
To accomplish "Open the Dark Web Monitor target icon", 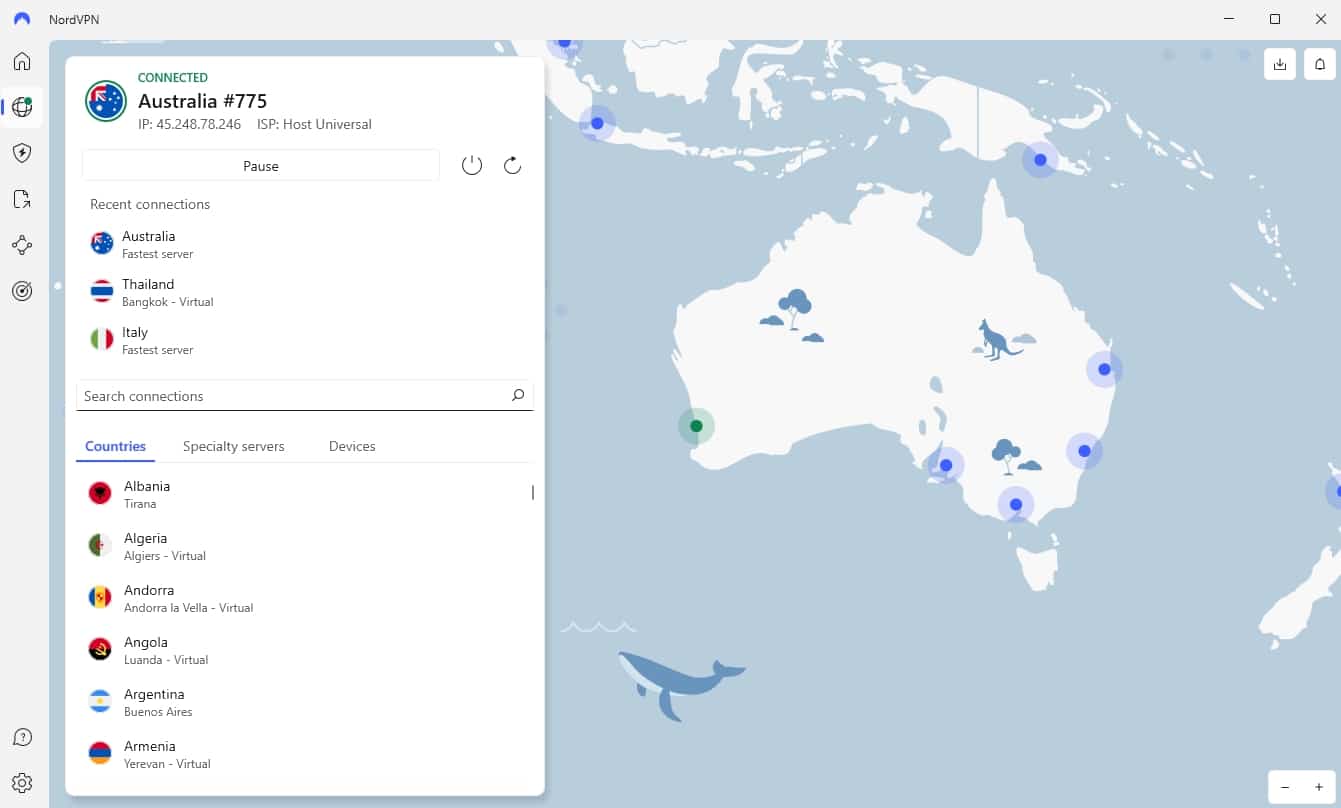I will click(22, 291).
